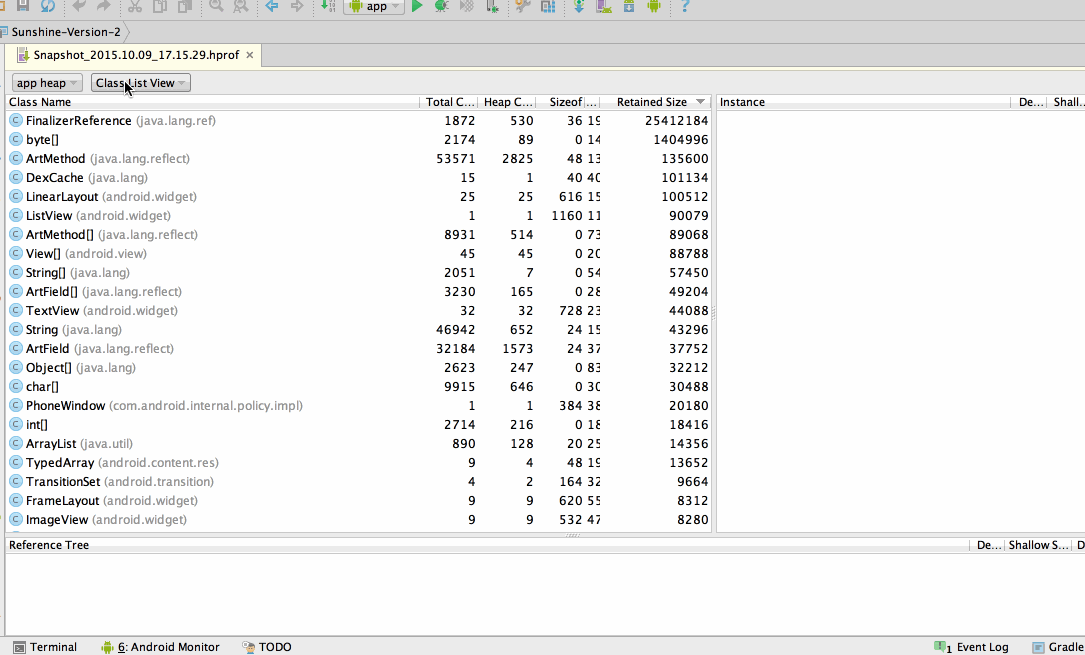Select the Snapshot_2015.10.09_17.15.29.hprof tab
This screenshot has width=1085, height=655.
135,55
